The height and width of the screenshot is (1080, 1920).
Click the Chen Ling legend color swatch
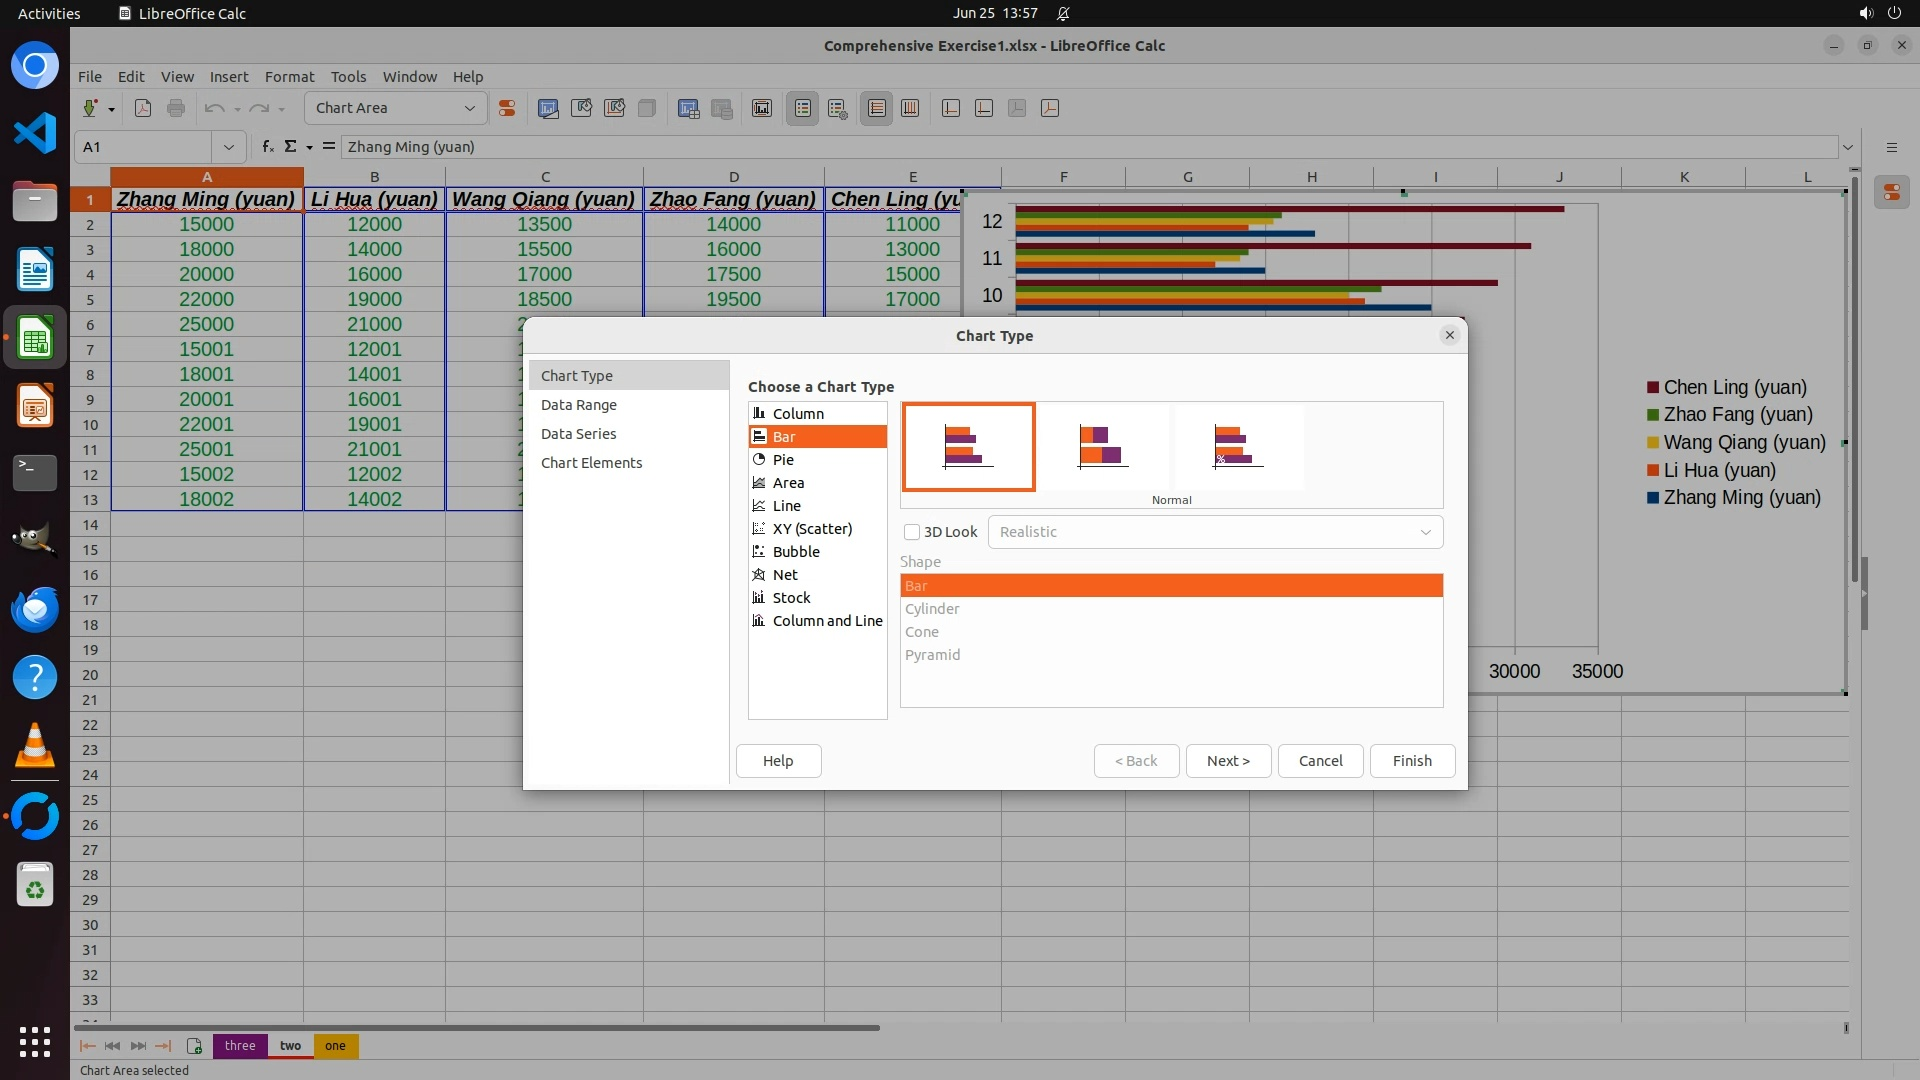[x=1653, y=388]
